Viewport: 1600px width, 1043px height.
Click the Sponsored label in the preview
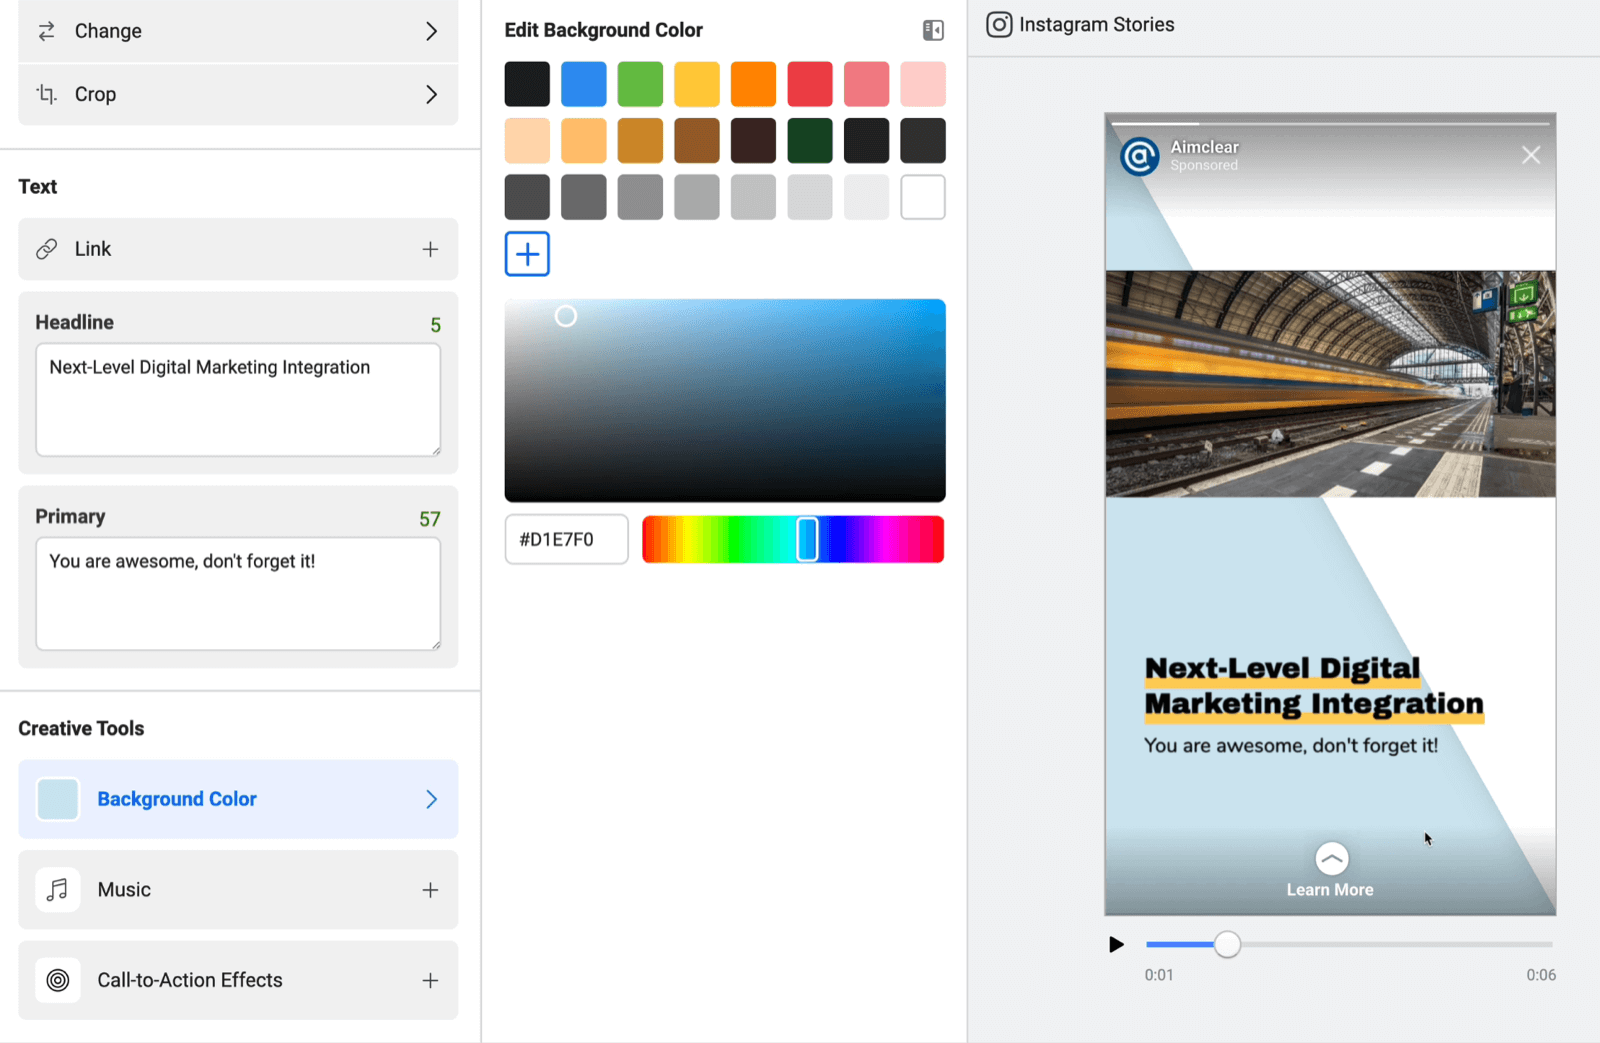[x=1204, y=166]
